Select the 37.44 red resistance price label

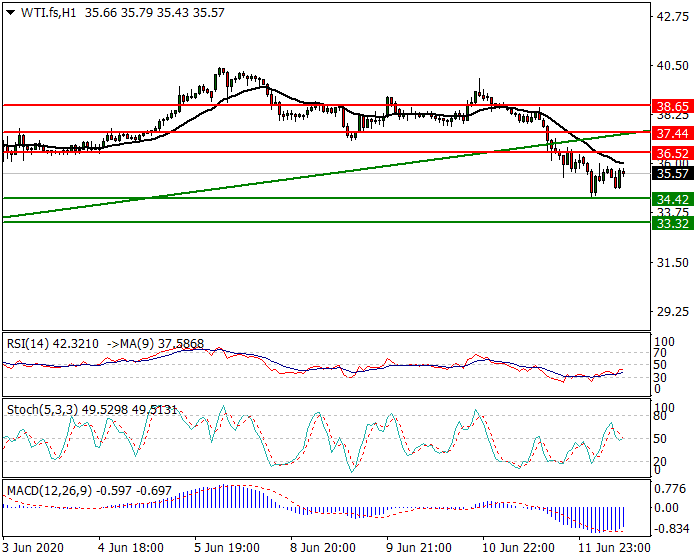click(673, 133)
